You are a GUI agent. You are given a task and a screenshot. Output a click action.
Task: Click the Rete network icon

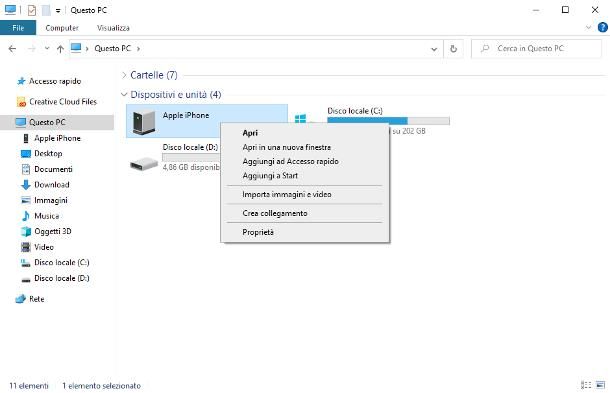(x=21, y=299)
